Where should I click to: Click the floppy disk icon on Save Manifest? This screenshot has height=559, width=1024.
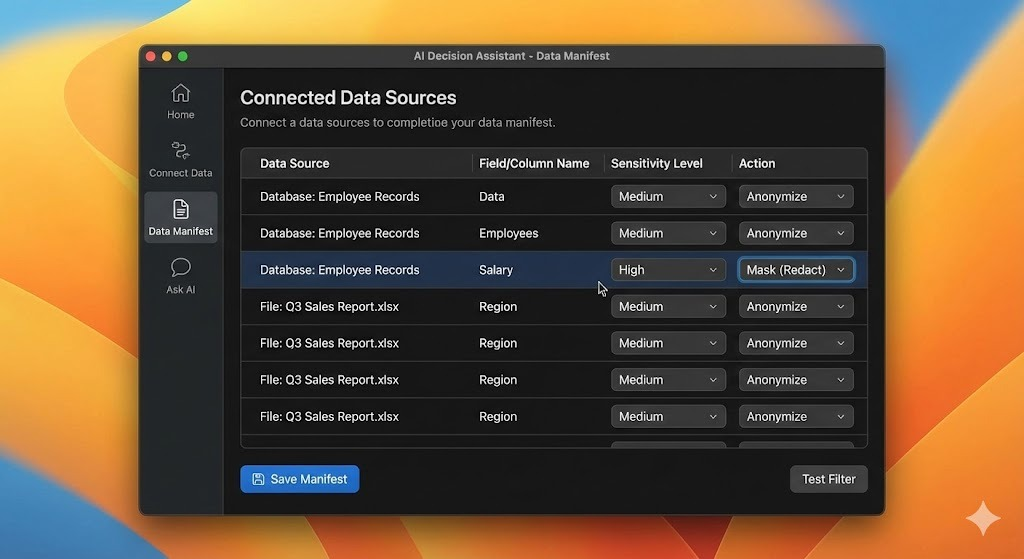tap(258, 479)
